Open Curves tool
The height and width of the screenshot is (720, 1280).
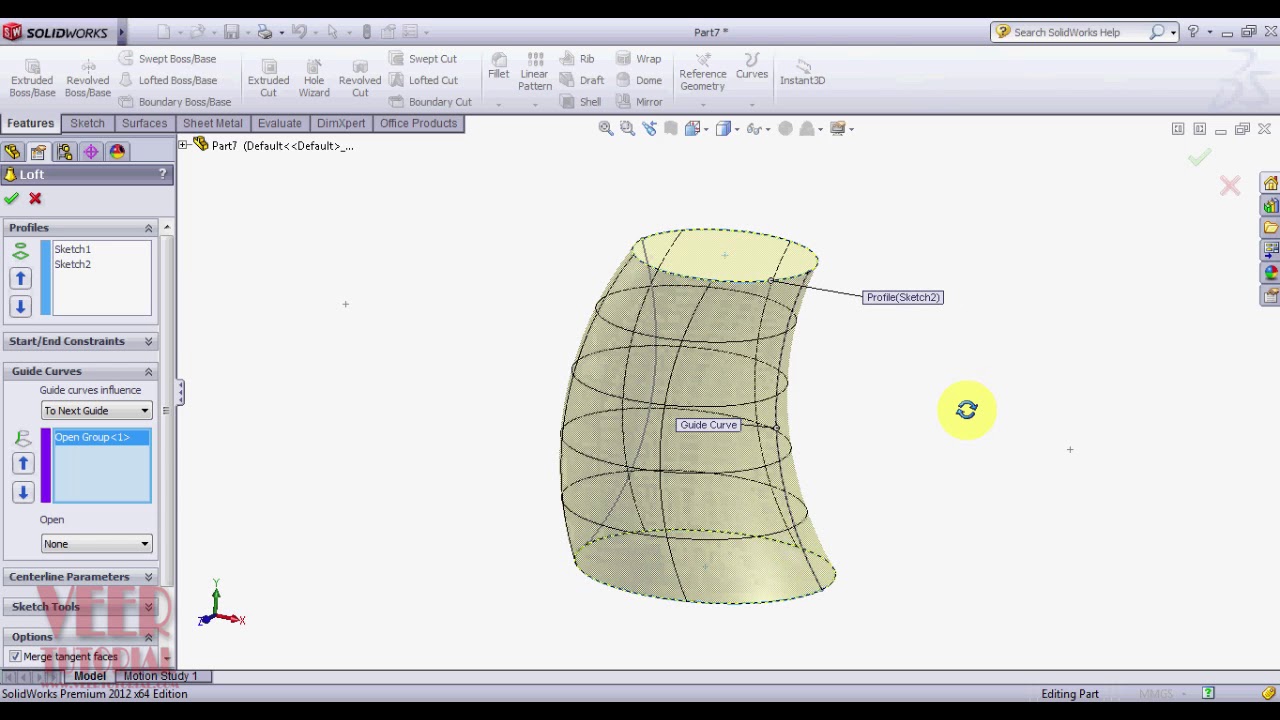(752, 66)
